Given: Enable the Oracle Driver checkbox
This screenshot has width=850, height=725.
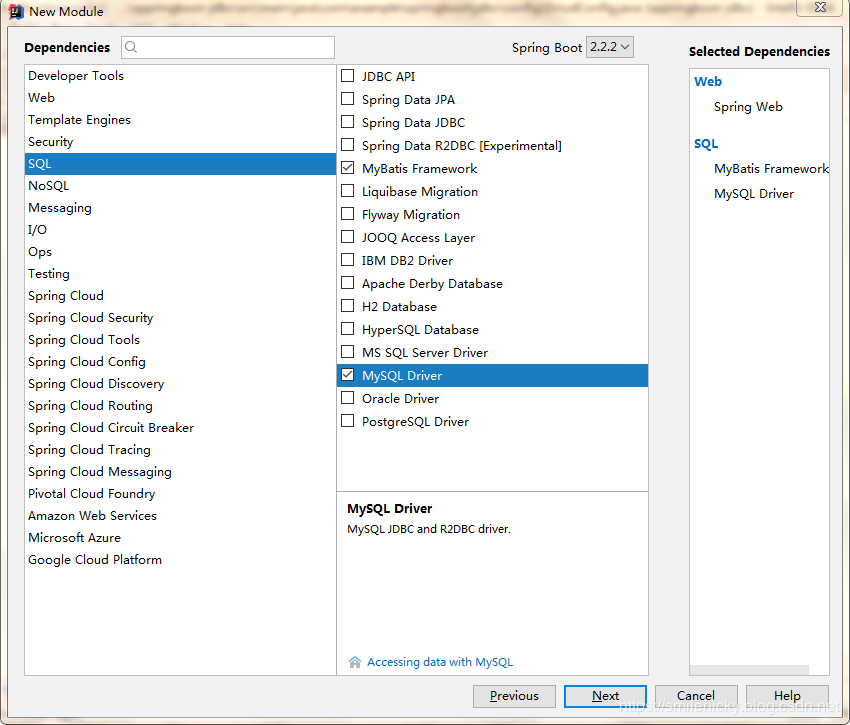Looking at the screenshot, I should (x=347, y=398).
